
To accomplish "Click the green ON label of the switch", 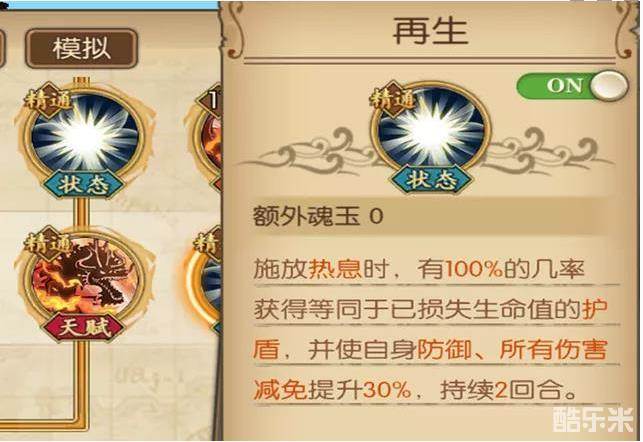I will (564, 86).
